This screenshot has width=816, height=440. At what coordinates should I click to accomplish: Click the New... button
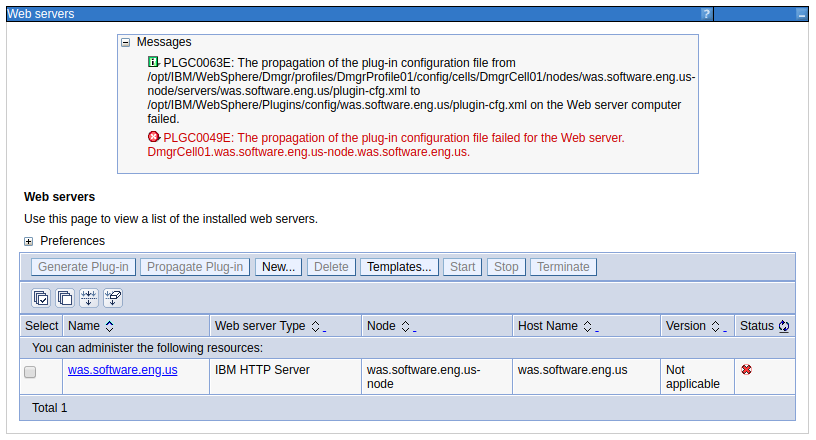coord(278,267)
